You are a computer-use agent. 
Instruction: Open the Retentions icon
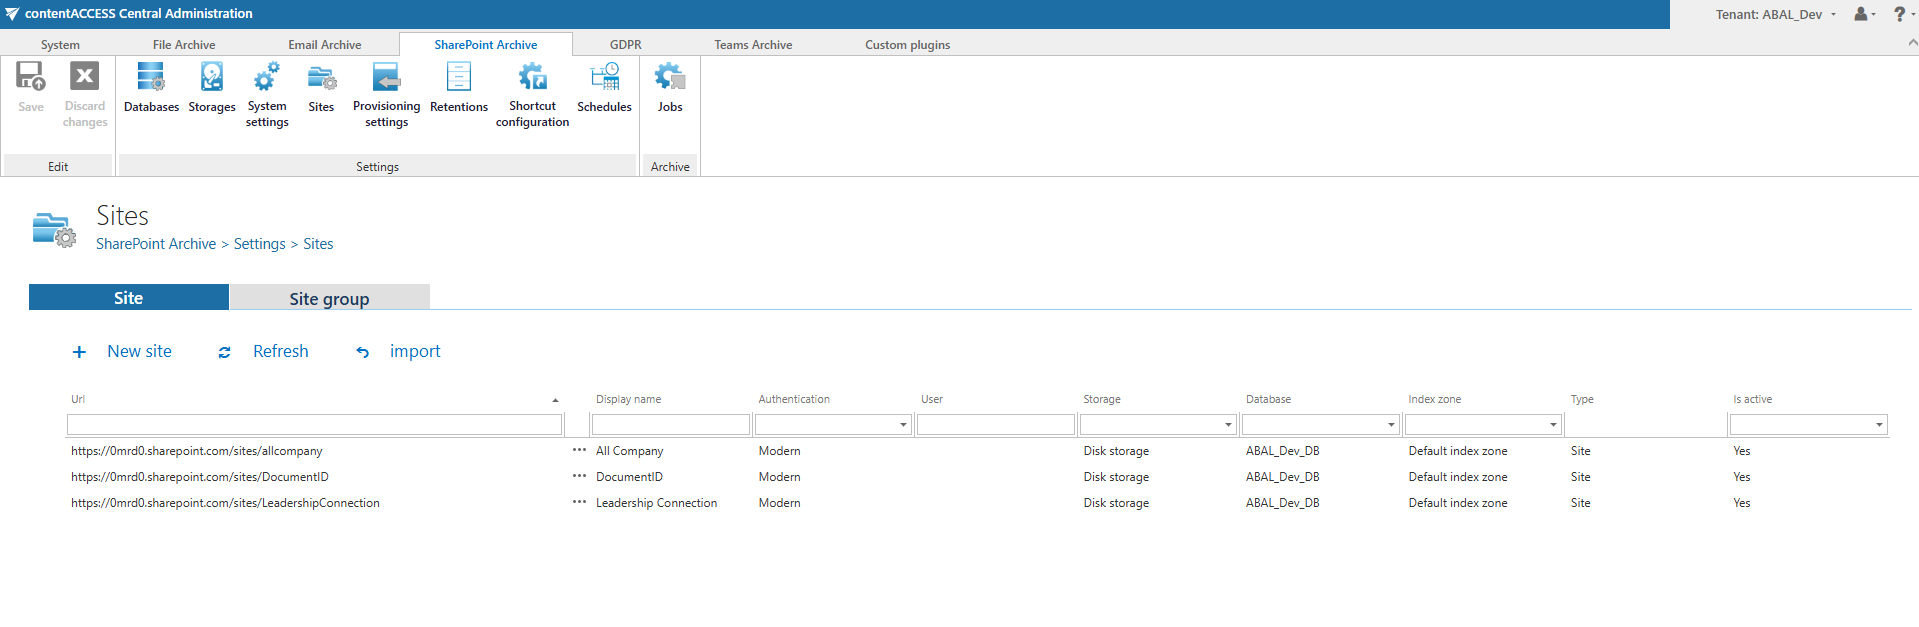[459, 76]
